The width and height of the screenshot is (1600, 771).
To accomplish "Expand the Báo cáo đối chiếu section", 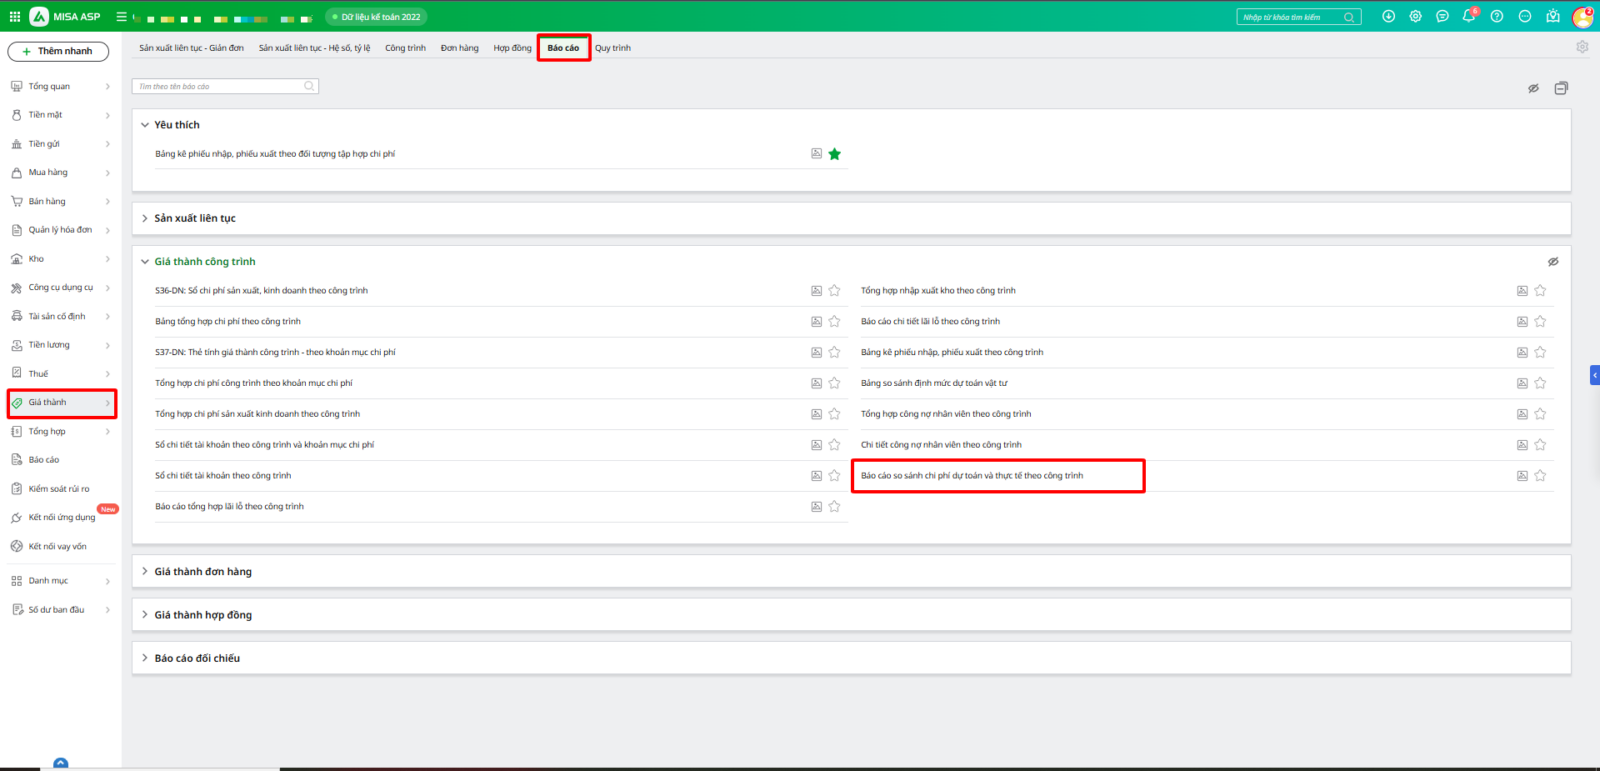I will (x=197, y=658).
